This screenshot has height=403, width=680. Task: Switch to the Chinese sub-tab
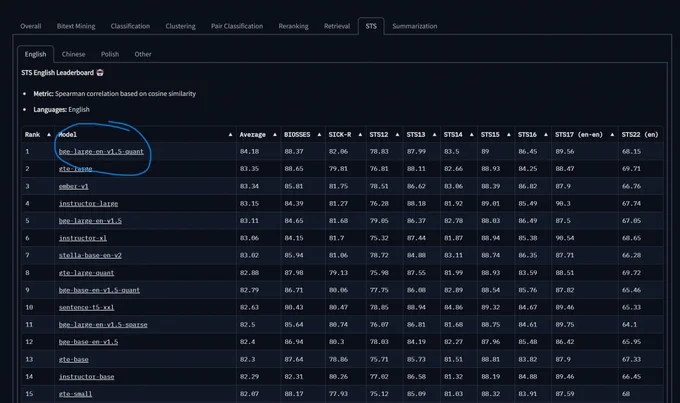pos(73,54)
